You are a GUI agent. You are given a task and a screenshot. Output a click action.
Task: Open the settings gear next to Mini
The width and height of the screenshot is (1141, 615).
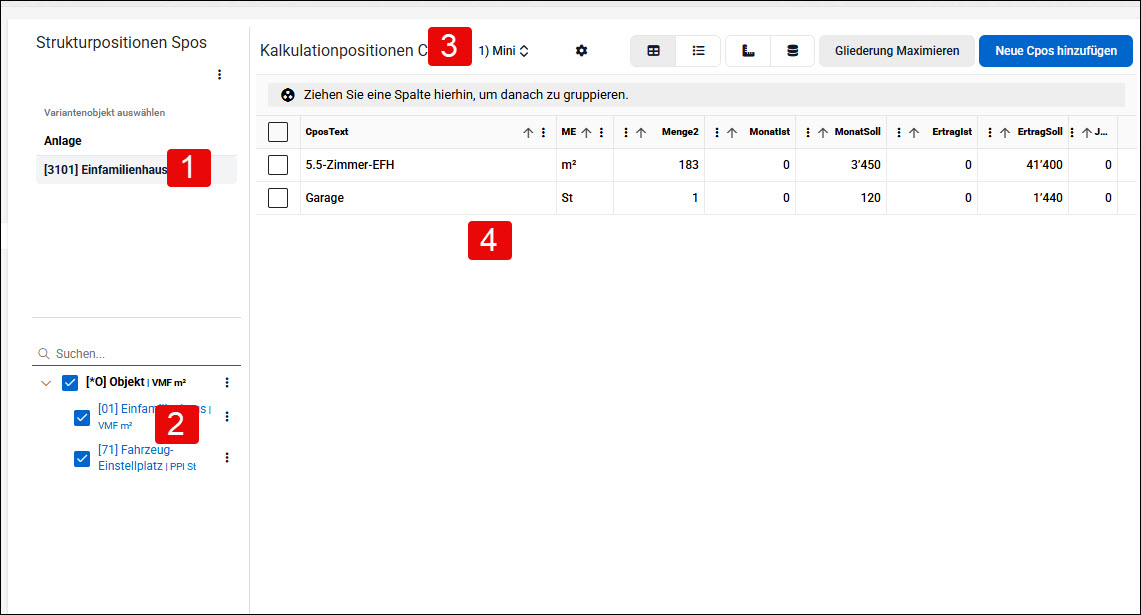point(581,51)
